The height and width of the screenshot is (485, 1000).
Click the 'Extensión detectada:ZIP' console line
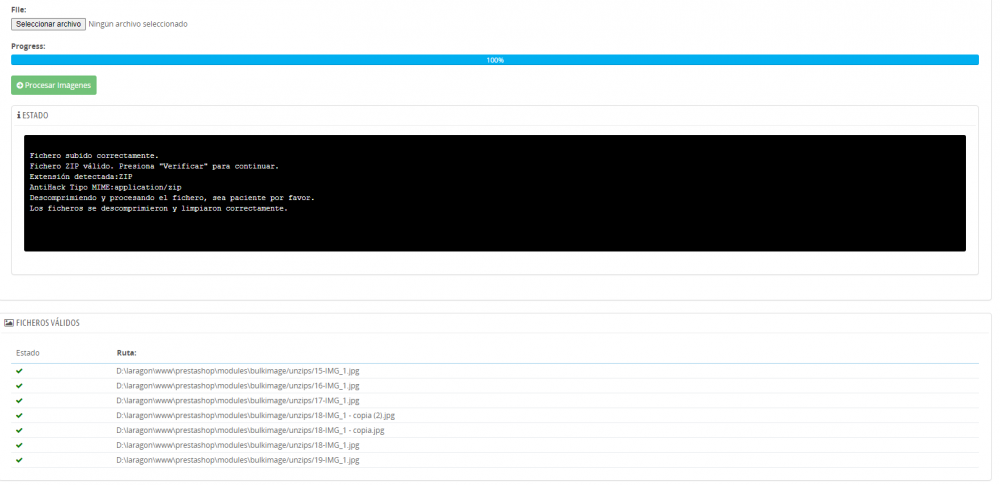pyautogui.click(x=81, y=177)
